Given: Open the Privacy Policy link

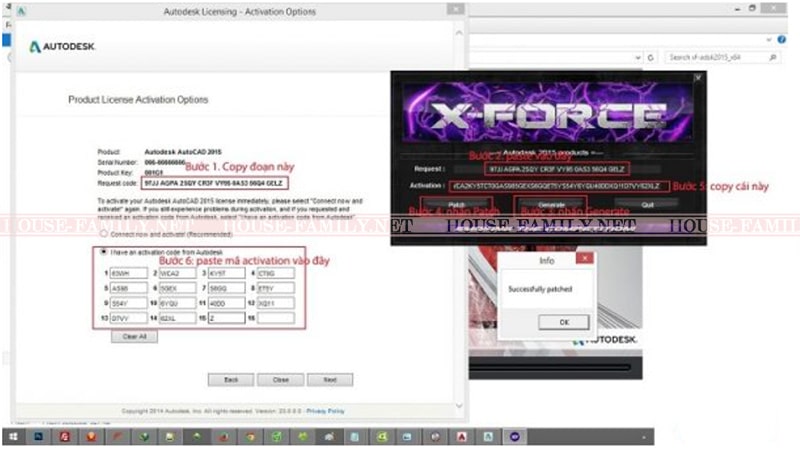Looking at the screenshot, I should pos(326,411).
